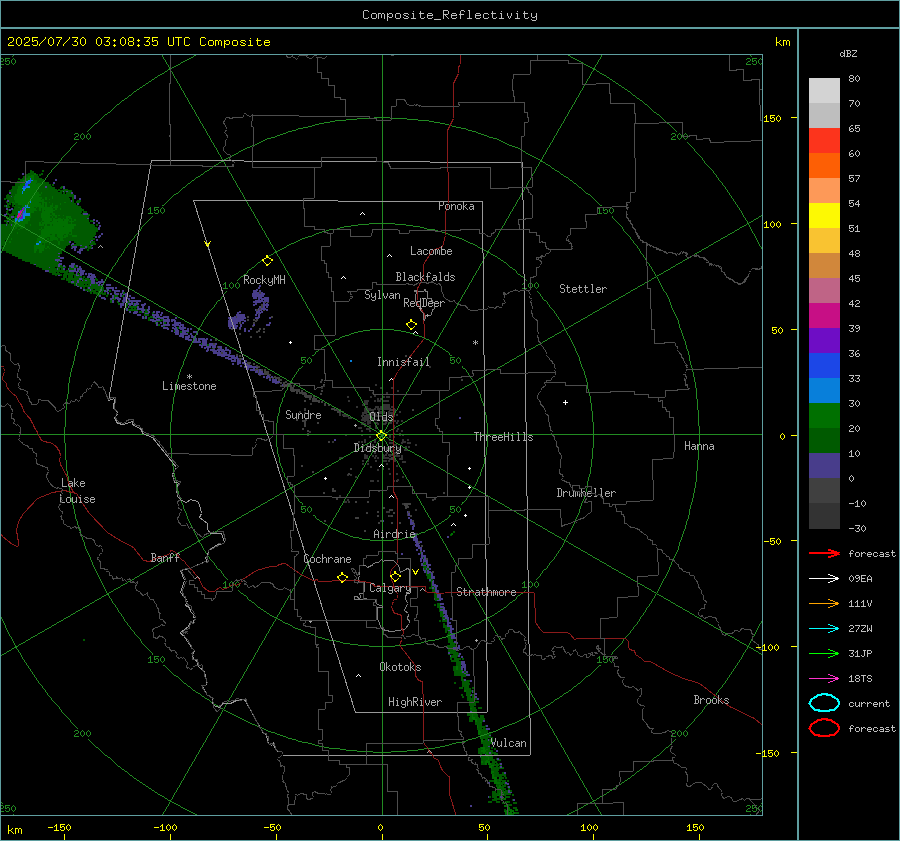The image size is (900, 841).
Task: Click the red-magenta storm core in upper left echo
Action: 21,214
